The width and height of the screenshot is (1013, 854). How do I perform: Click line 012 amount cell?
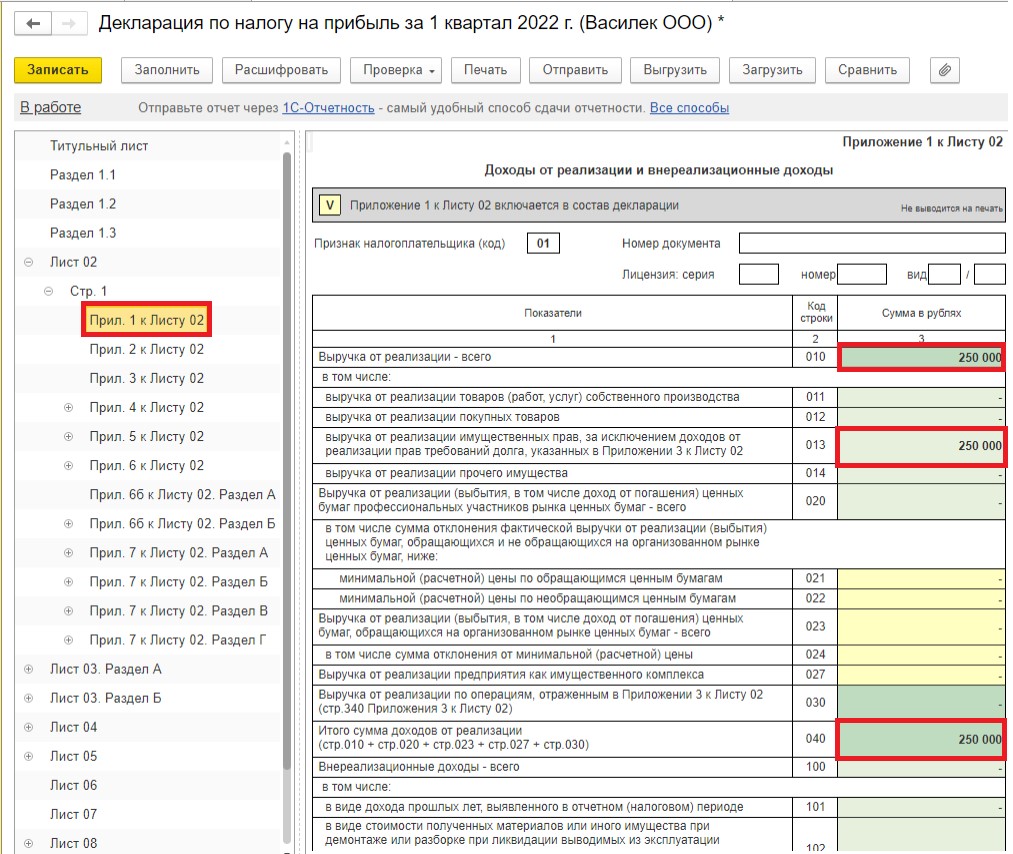click(x=921, y=417)
